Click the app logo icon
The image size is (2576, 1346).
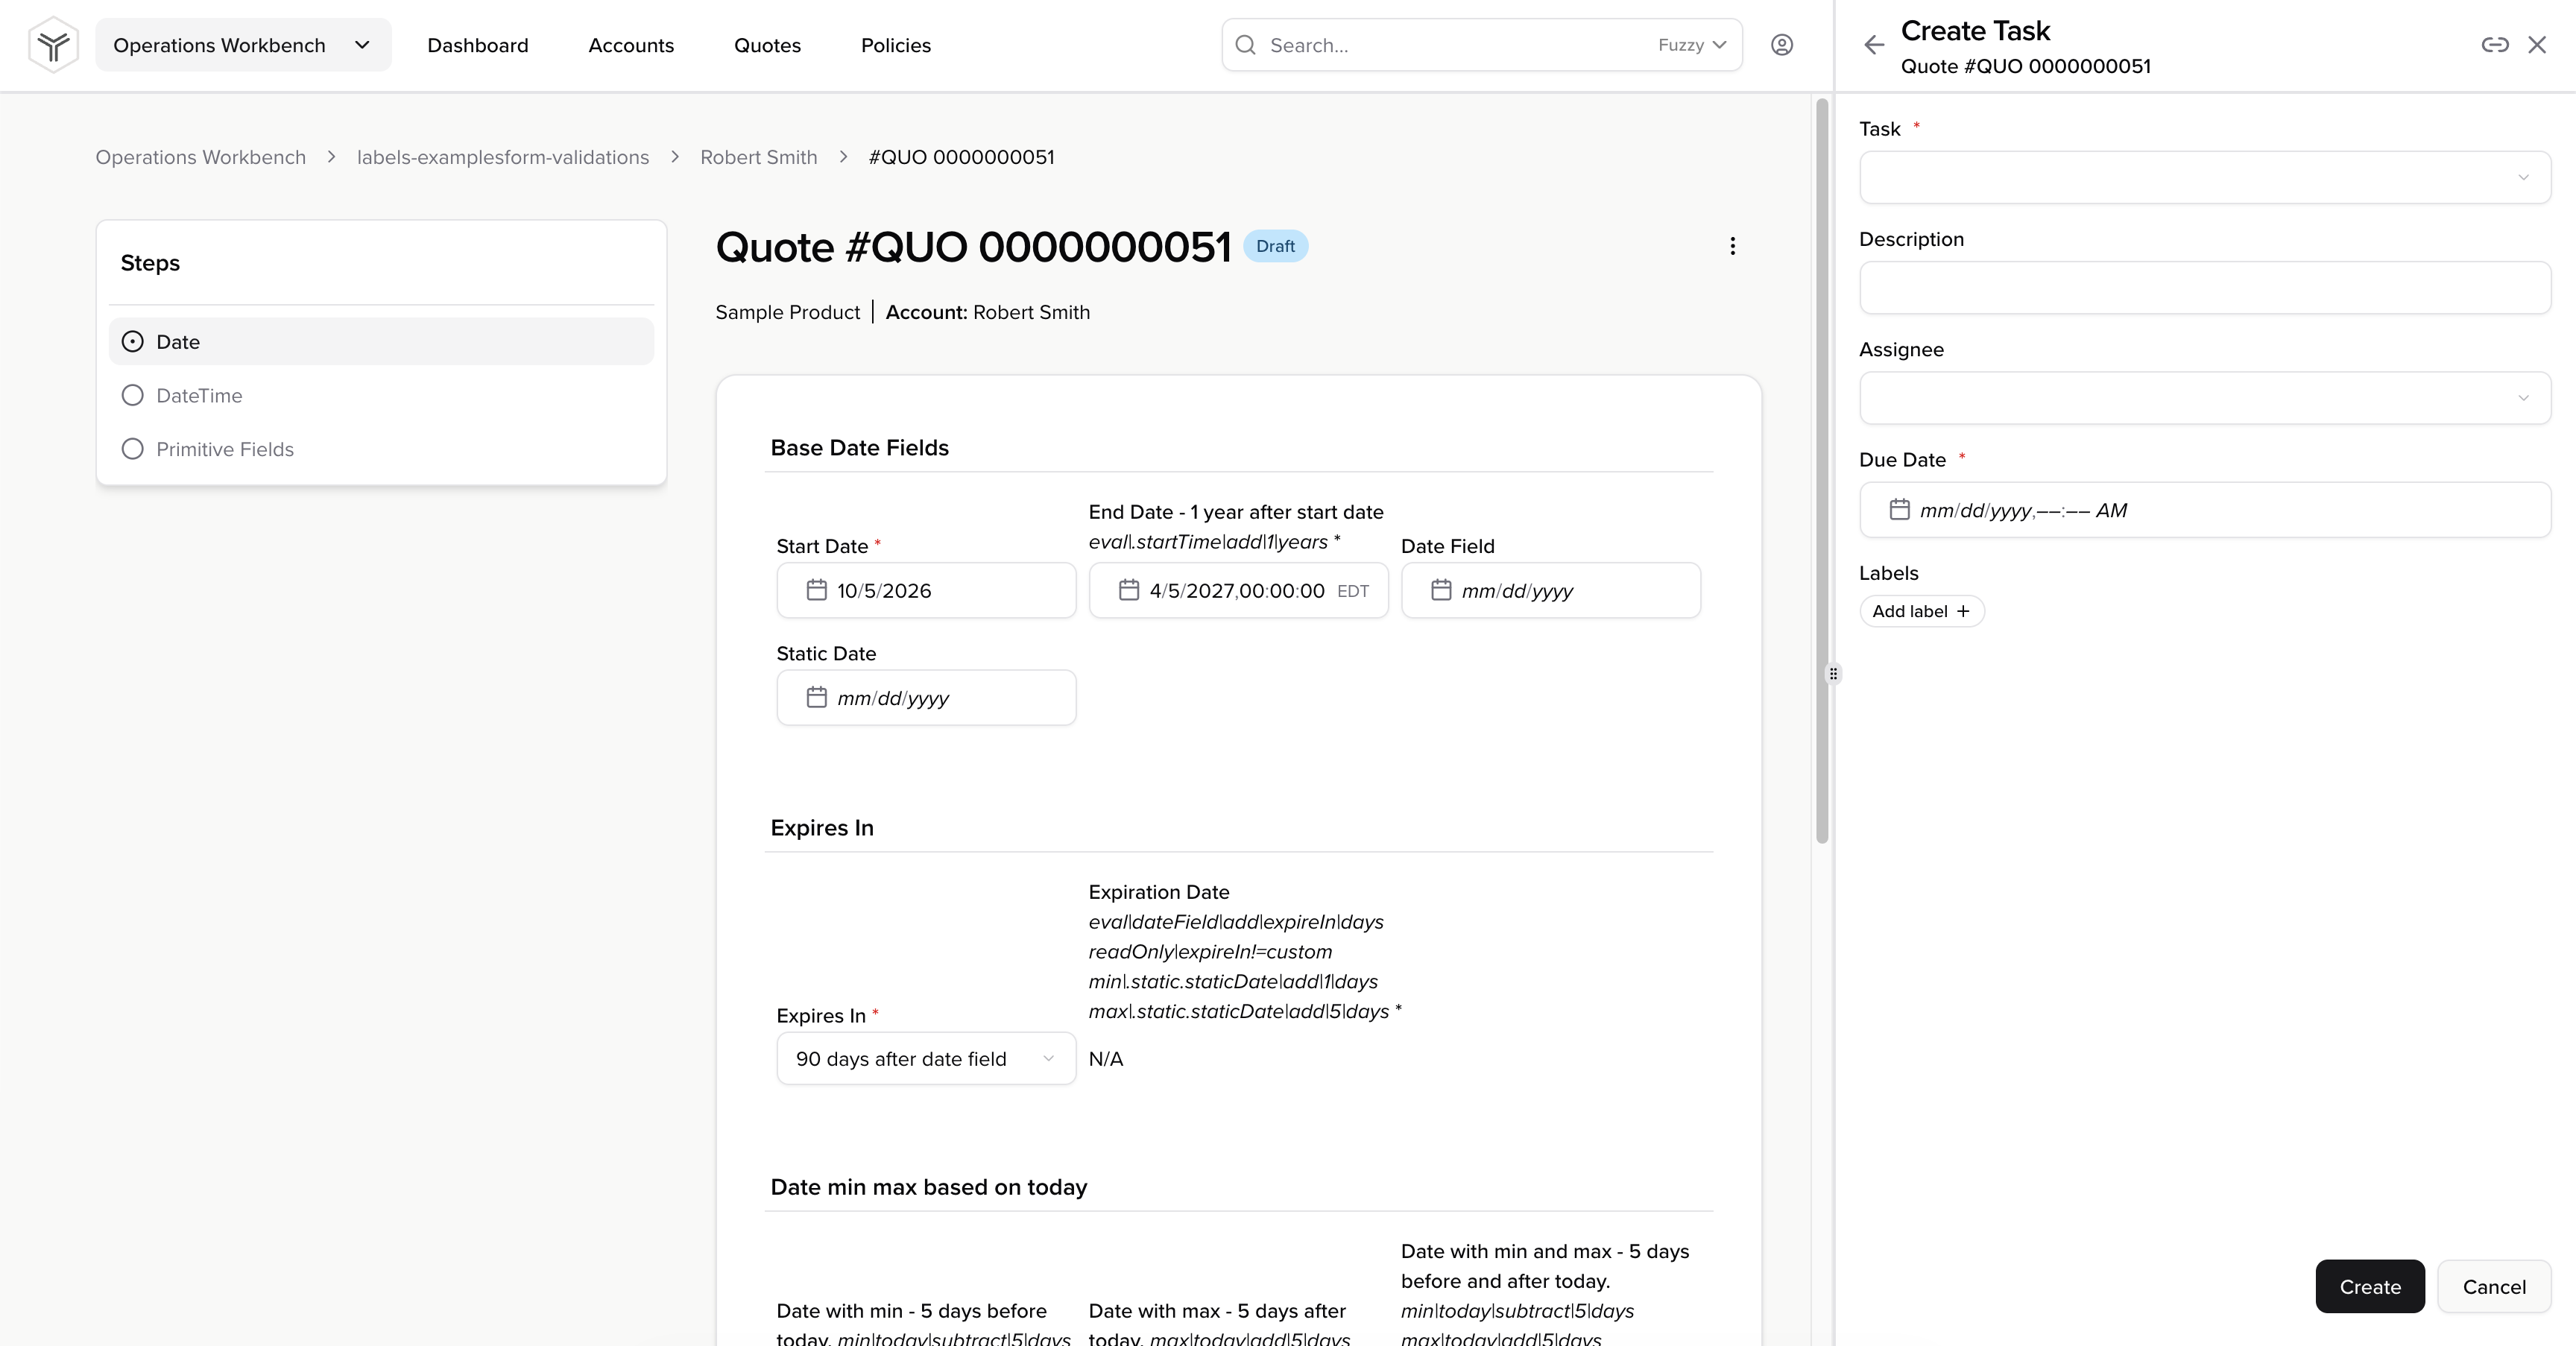coord(54,45)
